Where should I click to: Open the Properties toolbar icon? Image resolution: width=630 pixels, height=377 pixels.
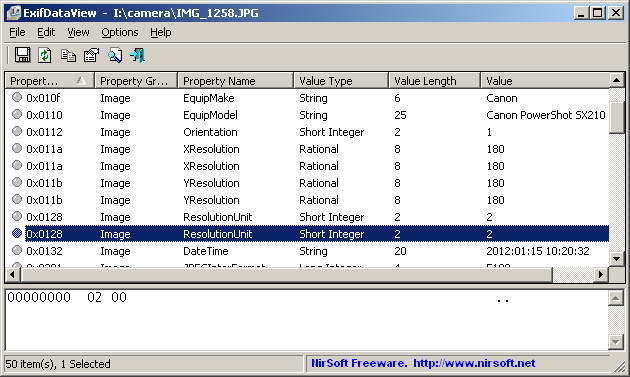coord(91,55)
